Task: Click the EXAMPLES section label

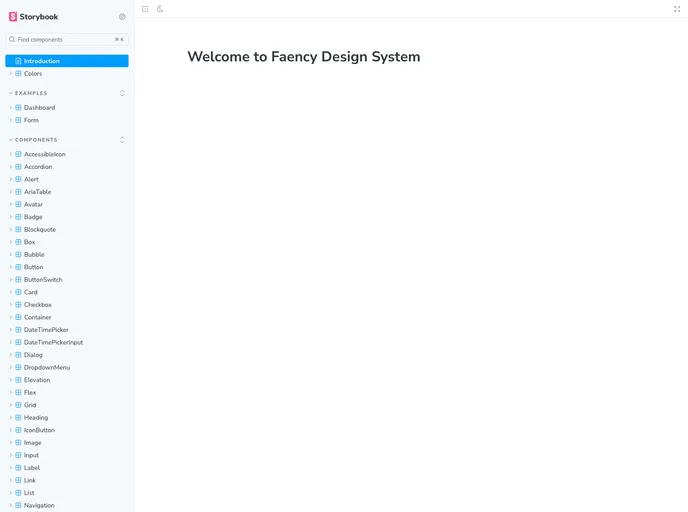Action: [x=31, y=93]
